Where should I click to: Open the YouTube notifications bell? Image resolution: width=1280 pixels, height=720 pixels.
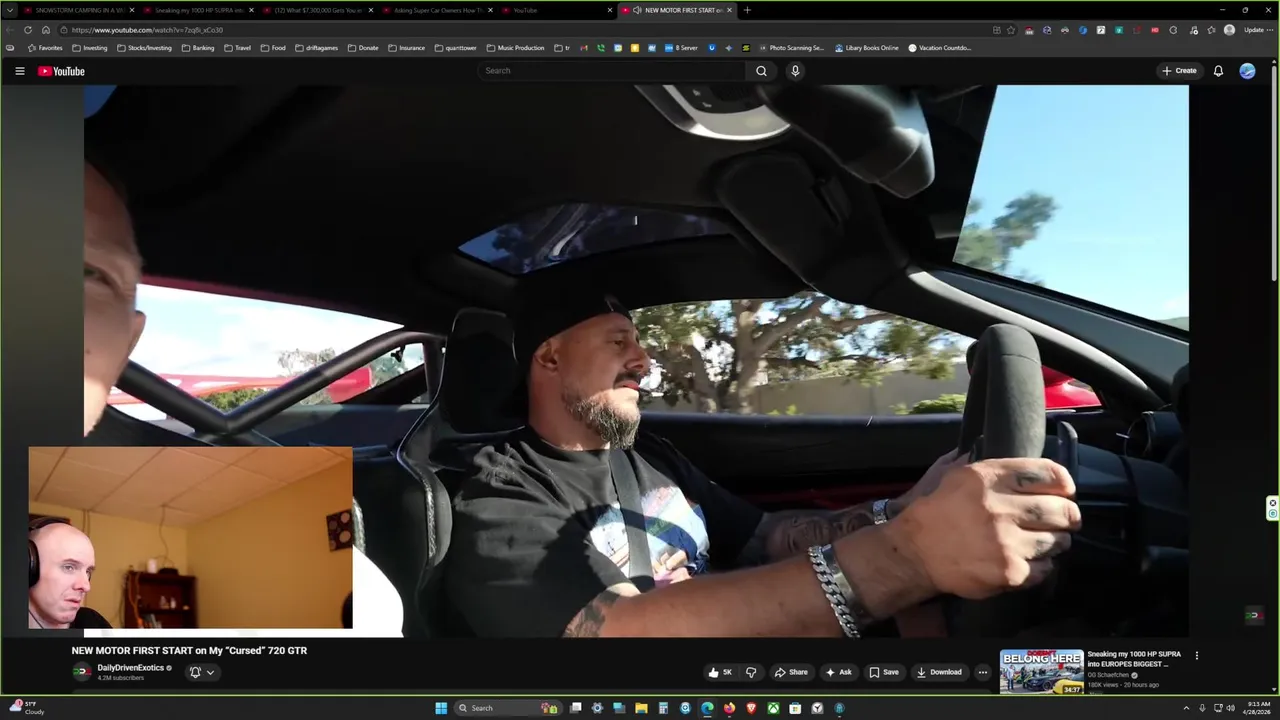point(1218,71)
